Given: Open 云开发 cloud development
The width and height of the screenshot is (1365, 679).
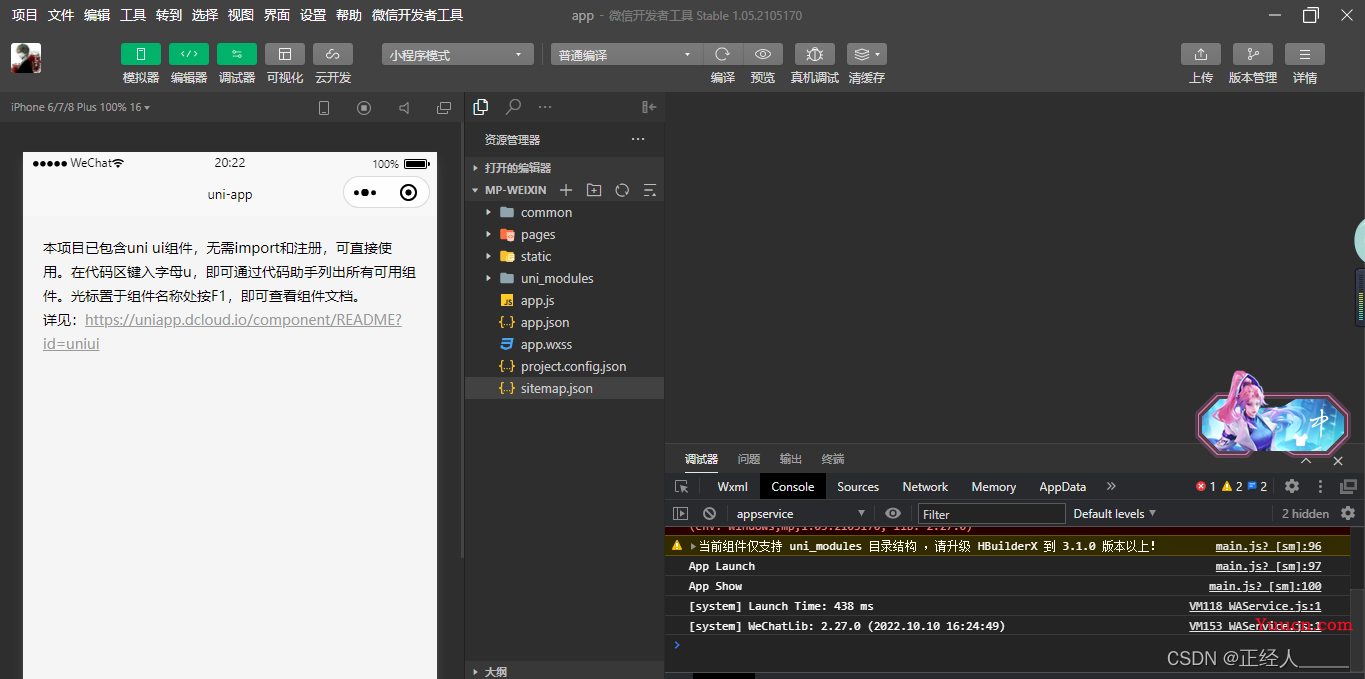Looking at the screenshot, I should (x=333, y=54).
